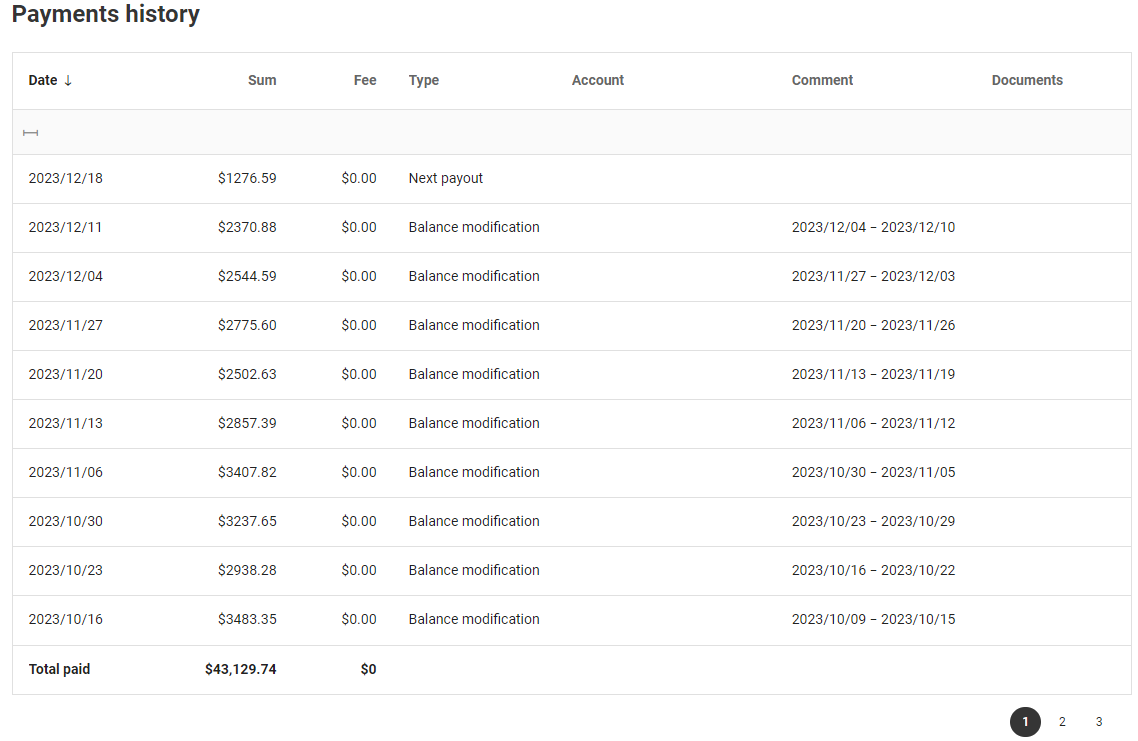The image size is (1138, 741).
Task: Select the Next payout row
Action: [446, 179]
